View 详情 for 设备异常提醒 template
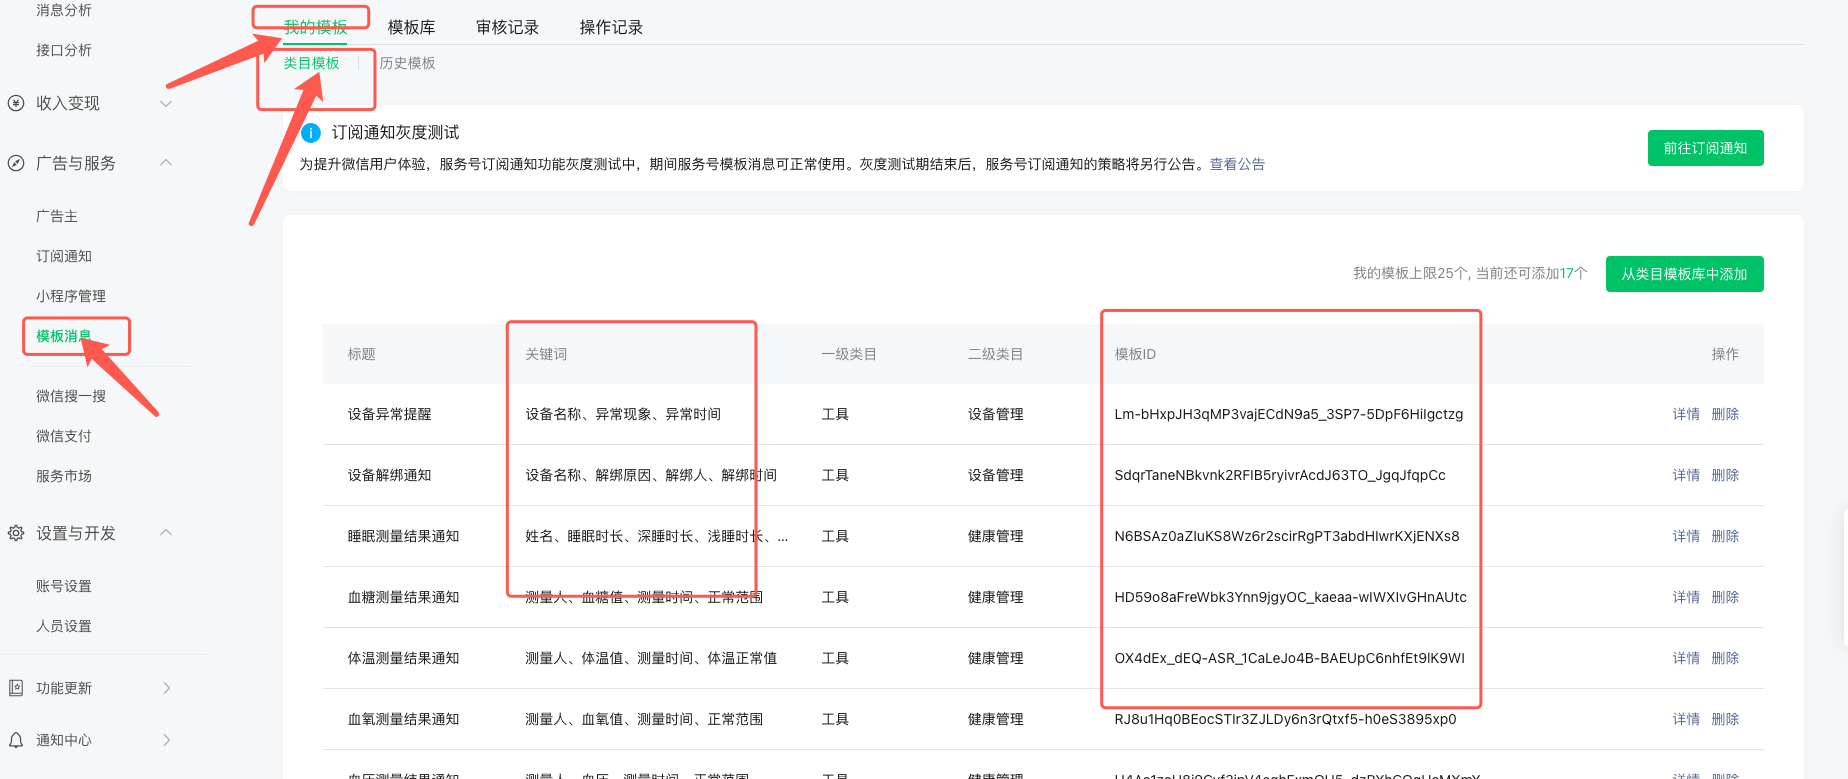This screenshot has width=1848, height=779. click(x=1686, y=414)
